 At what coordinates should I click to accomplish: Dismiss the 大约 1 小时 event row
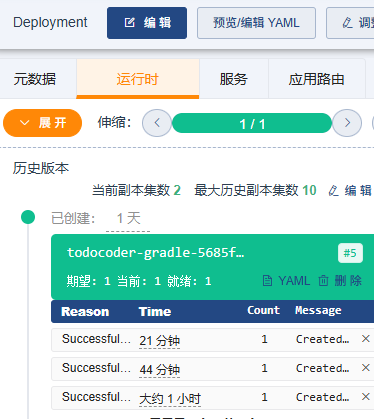366,397
